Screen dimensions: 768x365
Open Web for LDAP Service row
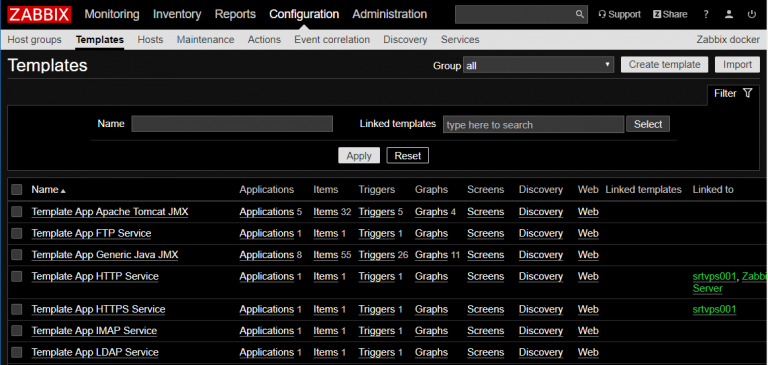[588, 352]
